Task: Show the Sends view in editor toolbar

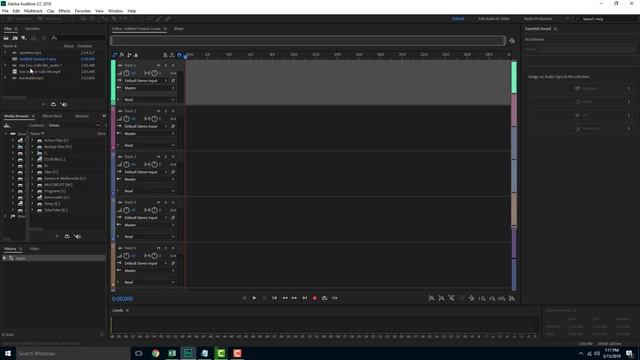Action: tap(129, 55)
